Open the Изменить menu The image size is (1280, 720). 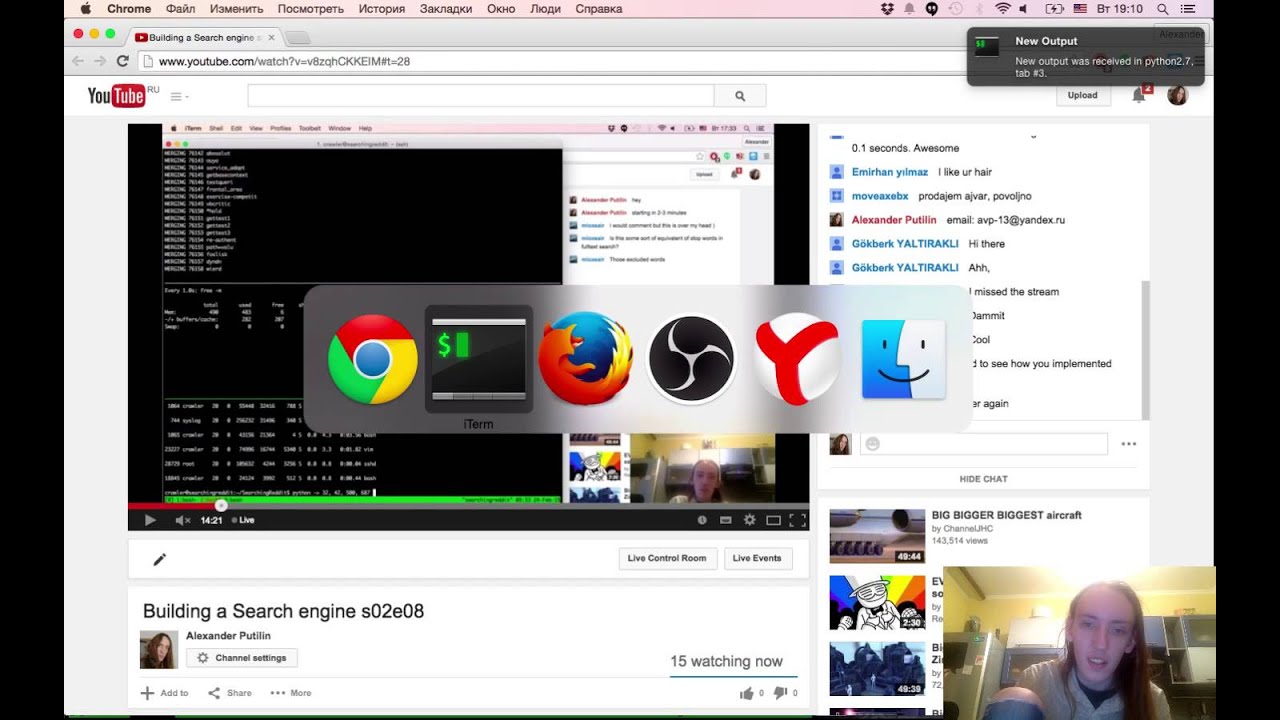237,9
